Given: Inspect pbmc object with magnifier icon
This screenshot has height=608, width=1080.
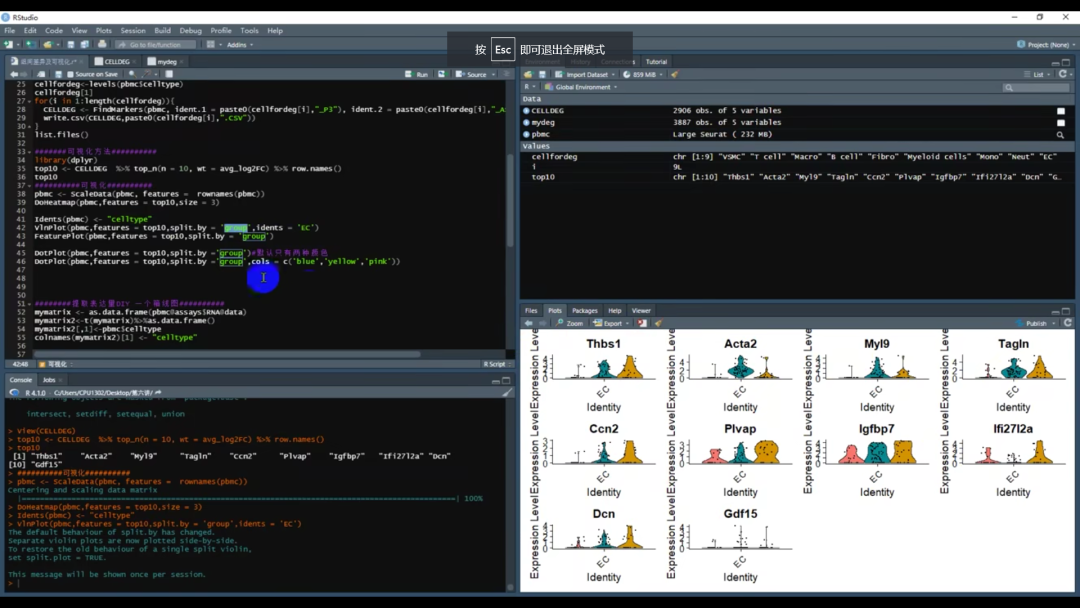Looking at the screenshot, I should (x=1061, y=135).
